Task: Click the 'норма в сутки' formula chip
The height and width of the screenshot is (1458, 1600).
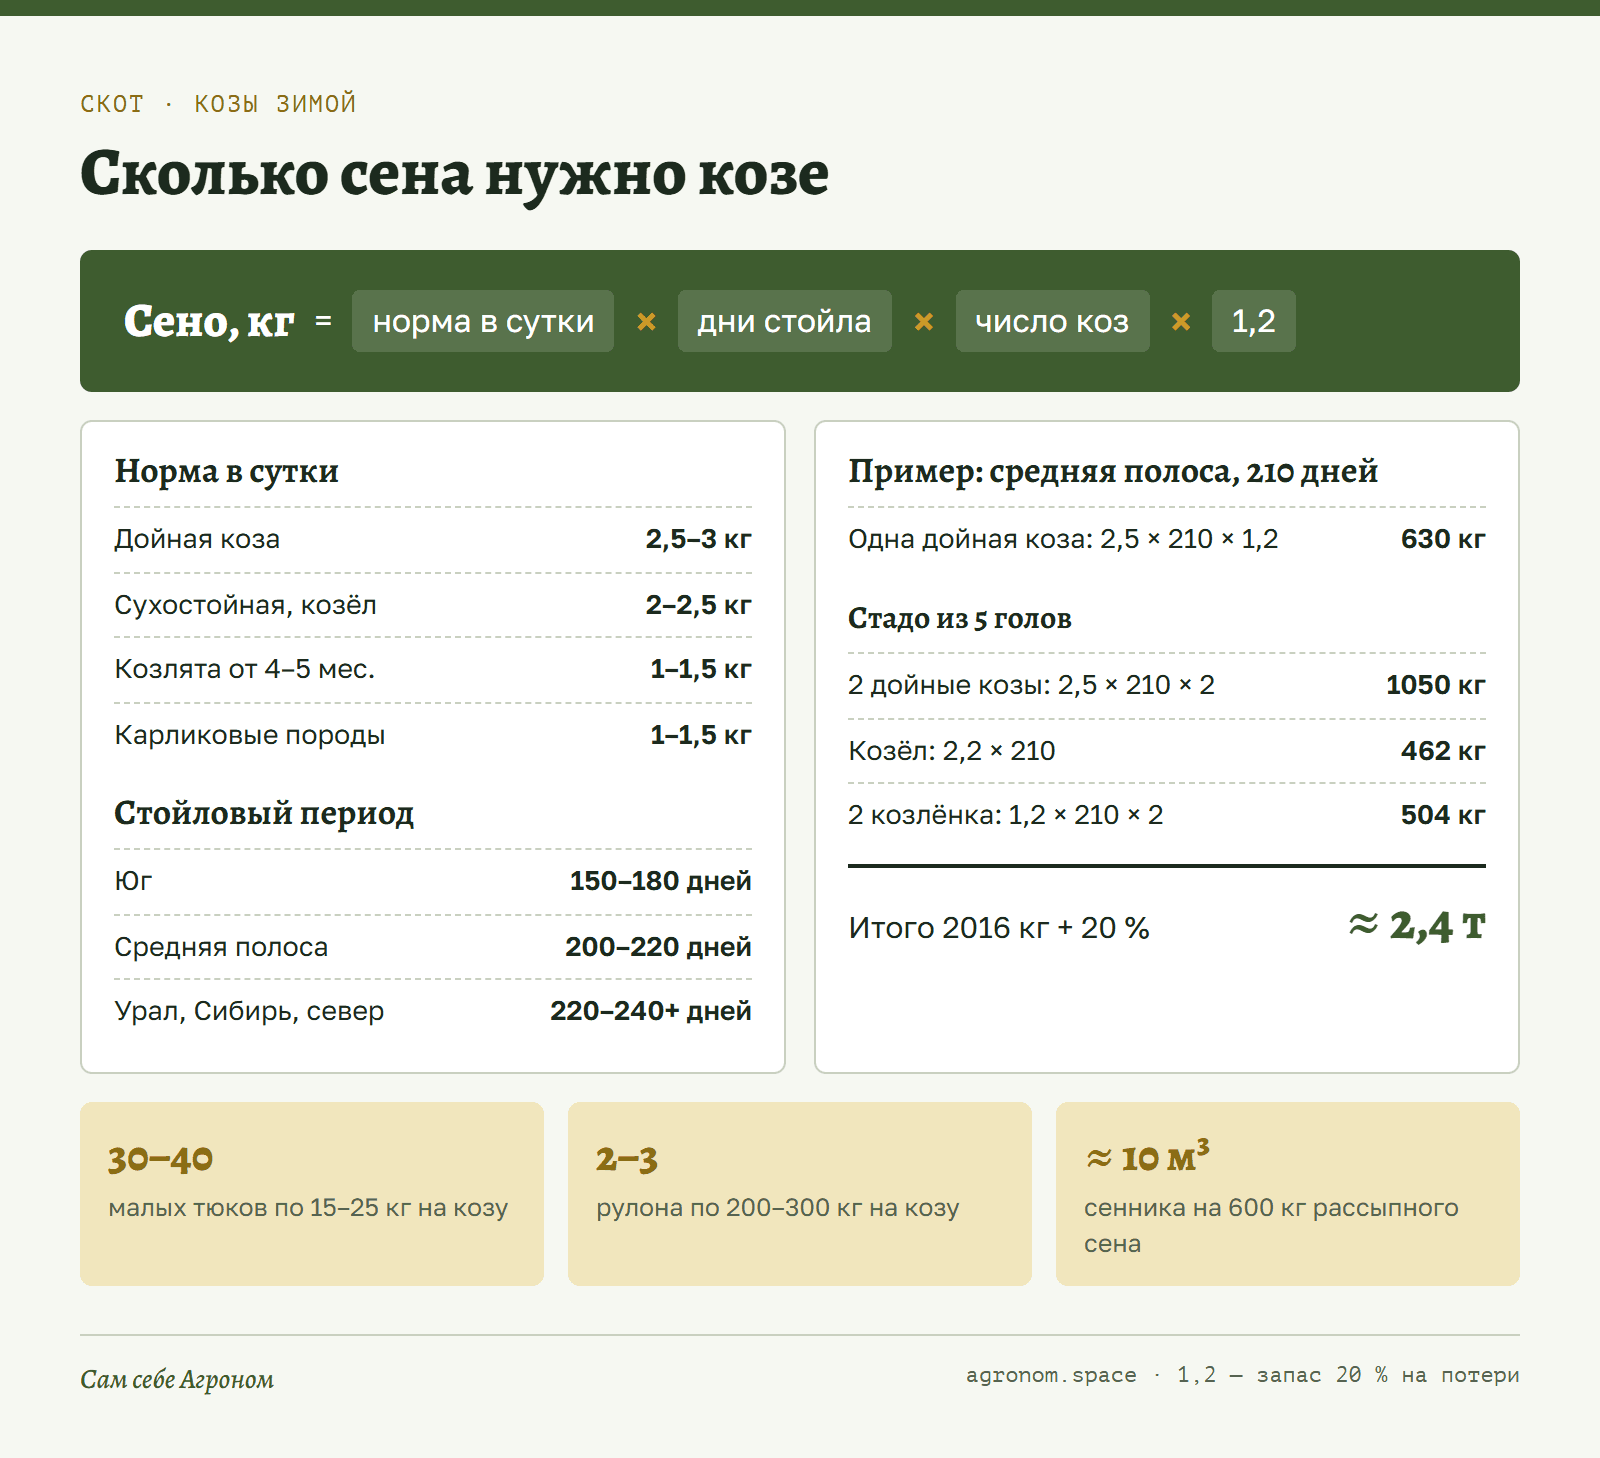Action: click(483, 321)
